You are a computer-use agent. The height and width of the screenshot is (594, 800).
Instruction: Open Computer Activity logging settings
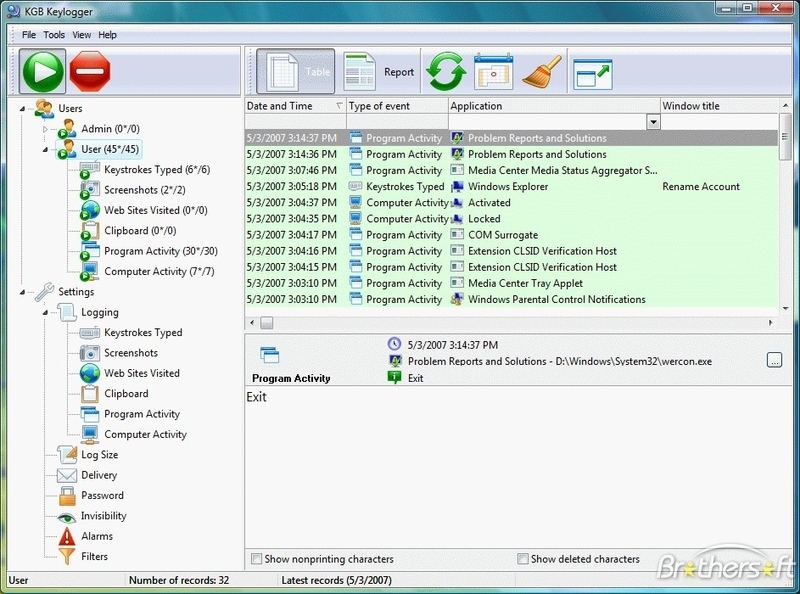(145, 435)
